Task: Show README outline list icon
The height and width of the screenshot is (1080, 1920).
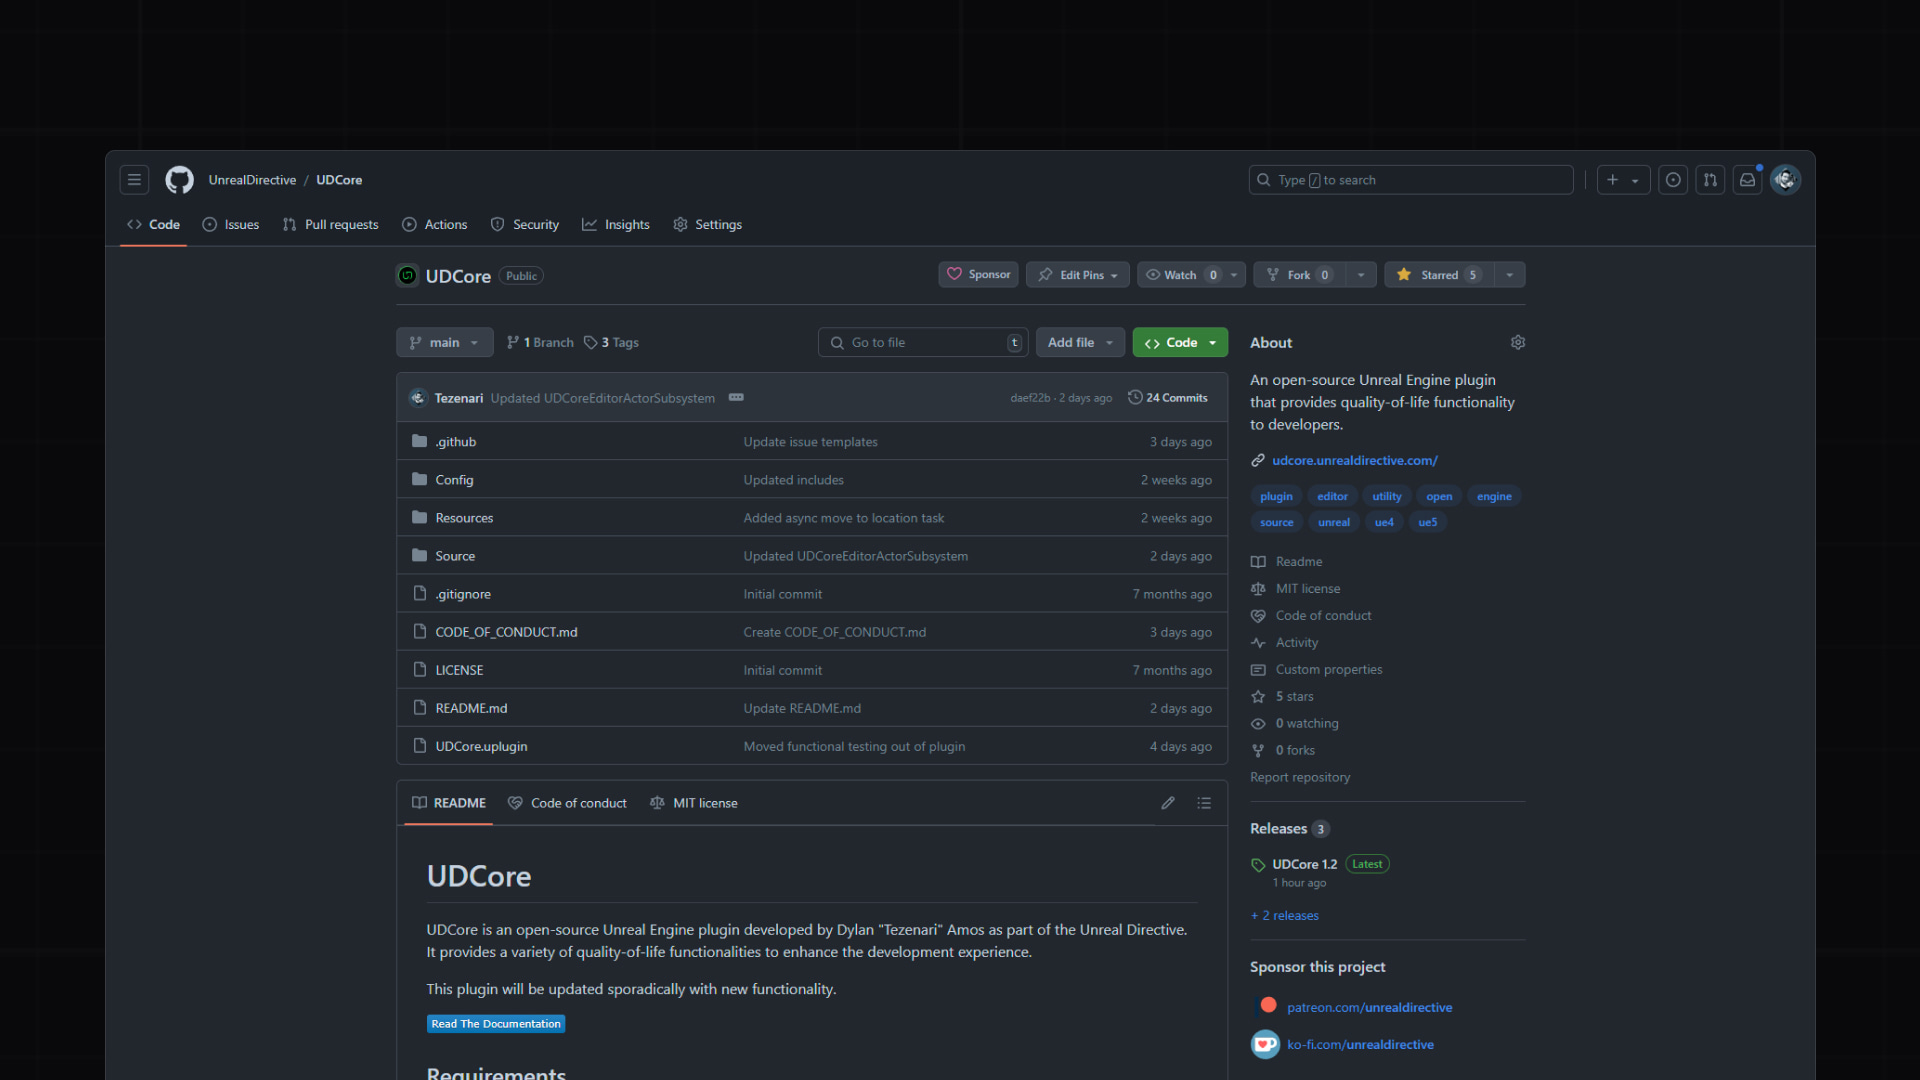Action: [x=1204, y=803]
